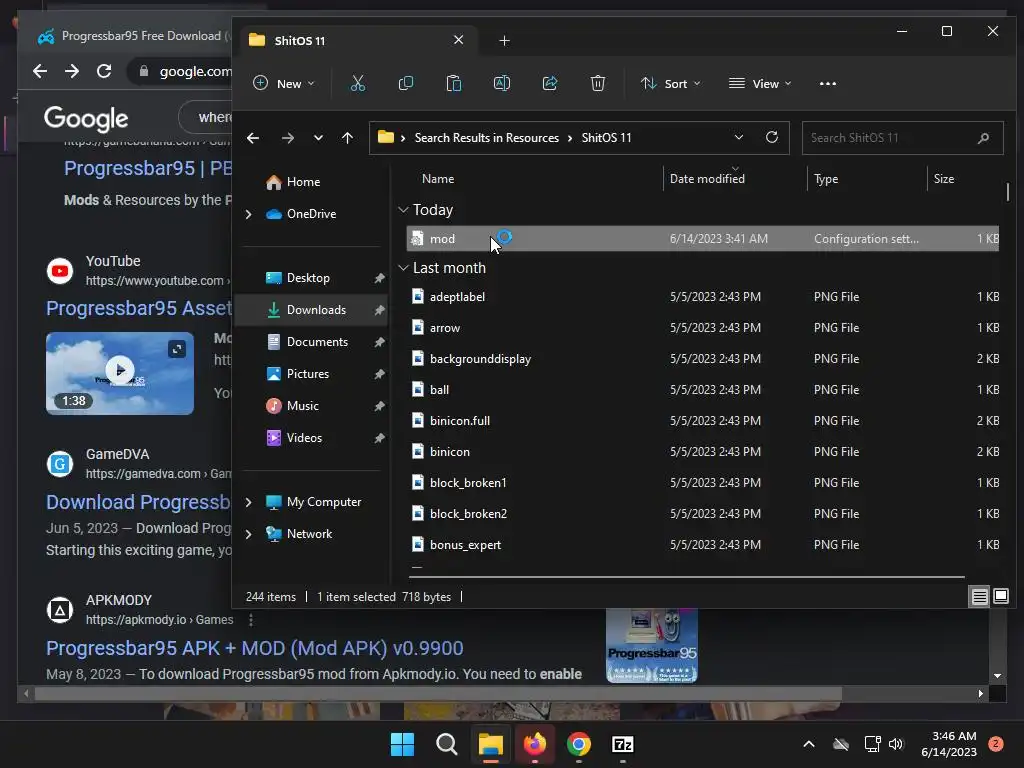Go back in File Explorer
The width and height of the screenshot is (1024, 768).
click(253, 138)
